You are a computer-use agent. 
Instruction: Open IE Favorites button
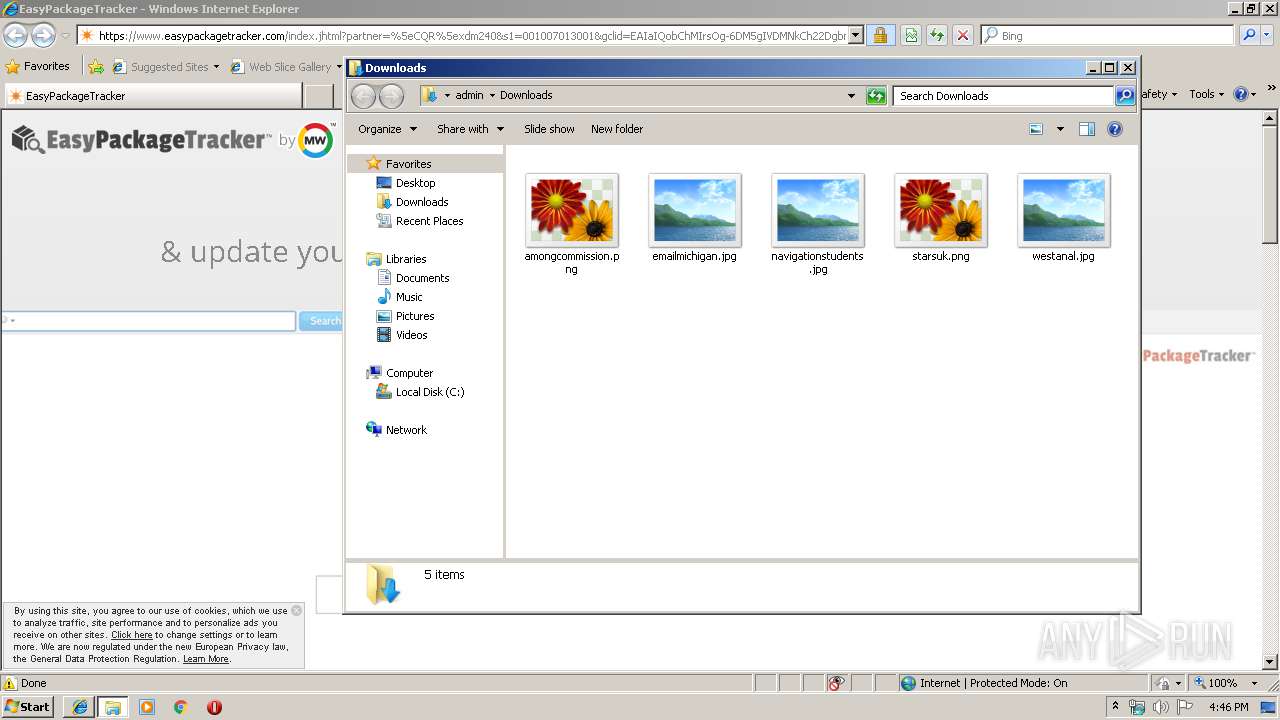[x=38, y=67]
